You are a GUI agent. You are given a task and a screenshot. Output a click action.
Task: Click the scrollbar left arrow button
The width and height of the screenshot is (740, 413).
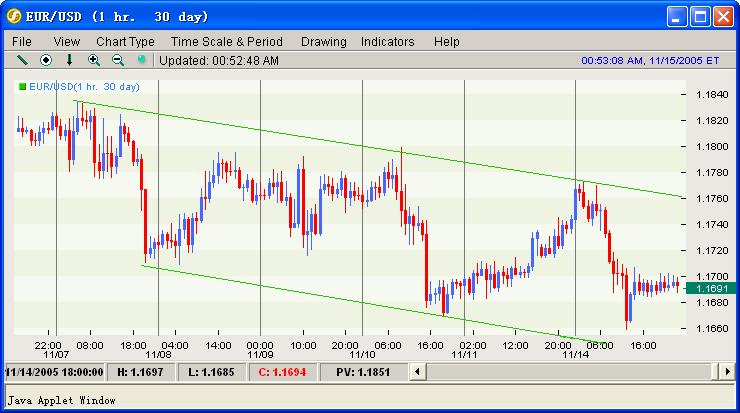coord(417,372)
